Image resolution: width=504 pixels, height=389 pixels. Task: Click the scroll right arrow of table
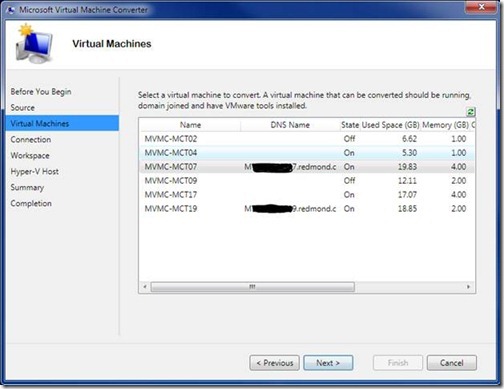point(468,287)
